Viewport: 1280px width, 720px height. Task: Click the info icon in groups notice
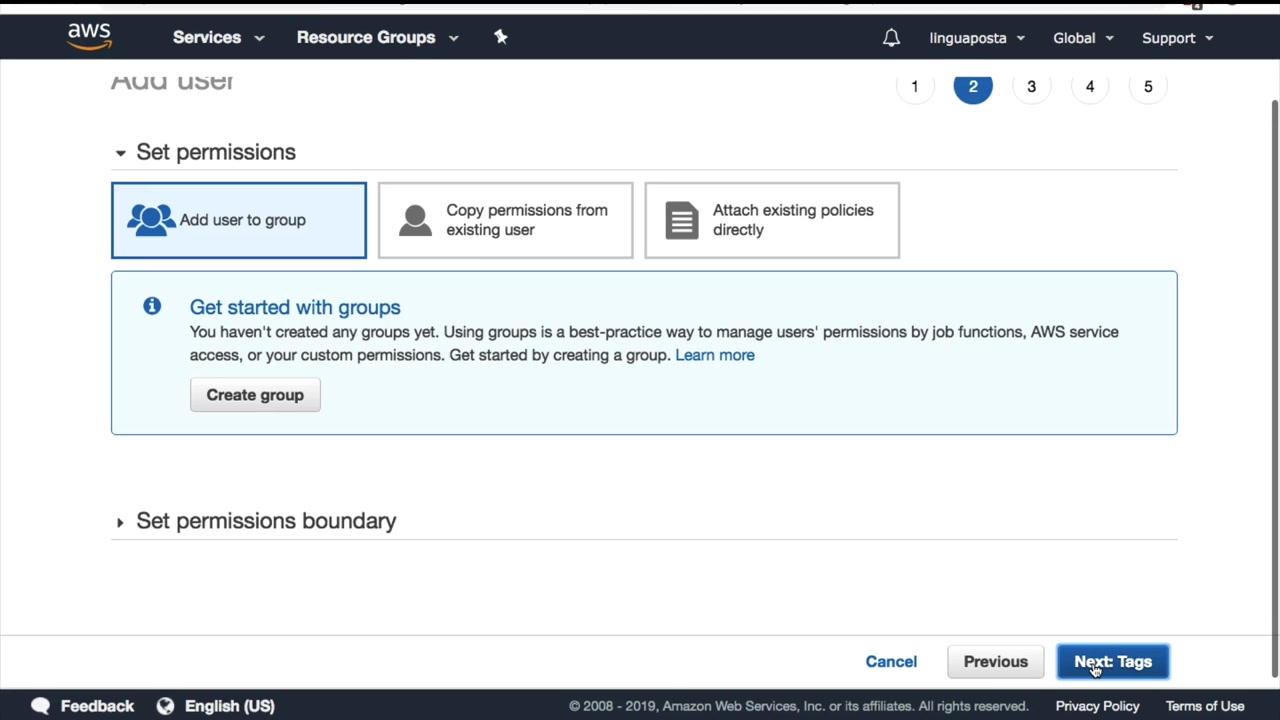(152, 306)
